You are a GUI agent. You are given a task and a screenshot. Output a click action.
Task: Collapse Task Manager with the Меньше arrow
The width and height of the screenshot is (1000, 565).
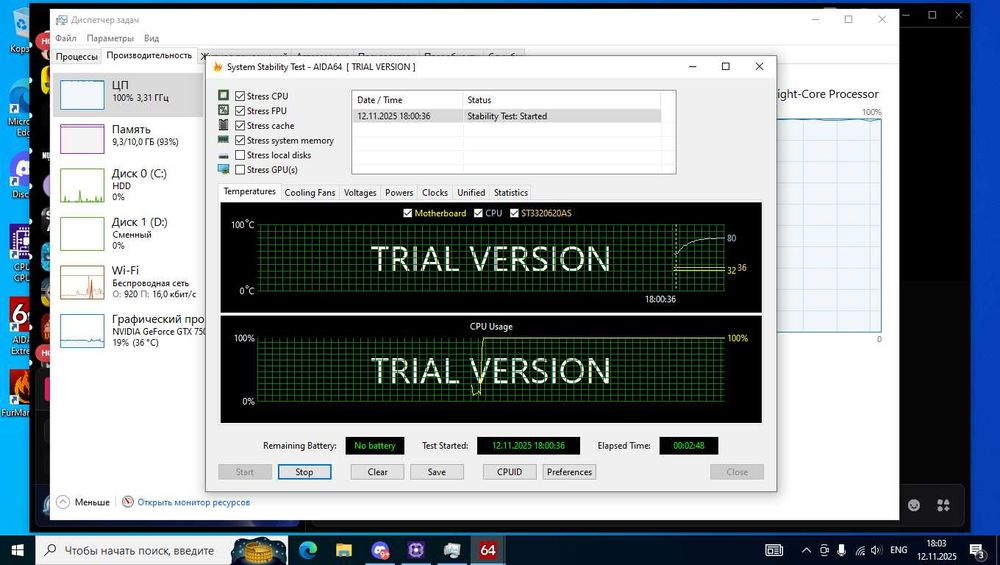point(63,502)
